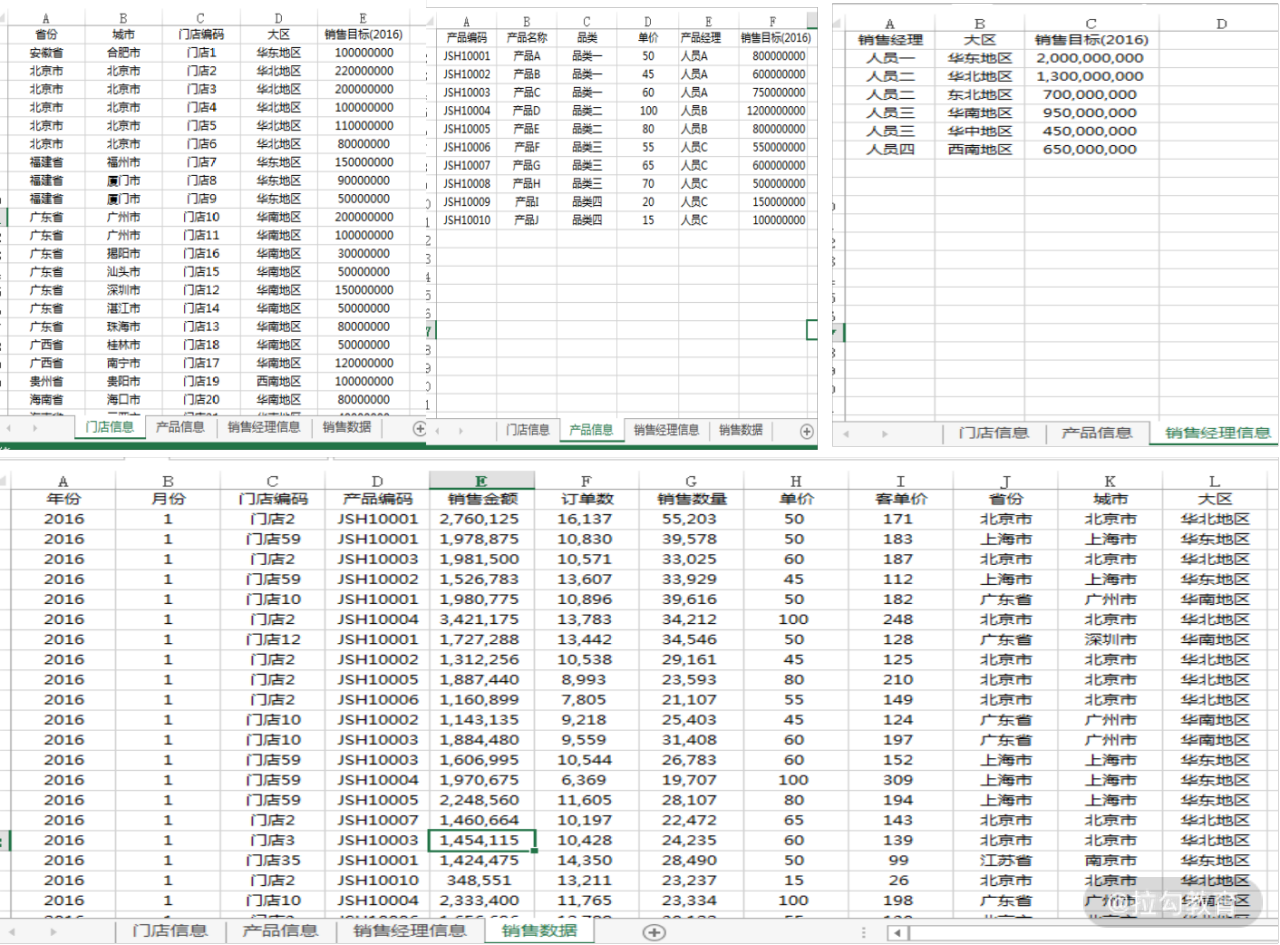Viewport: 1280px width, 945px height.
Task: Switch to 产品信息 tab in the manager window
Action: 1097,433
